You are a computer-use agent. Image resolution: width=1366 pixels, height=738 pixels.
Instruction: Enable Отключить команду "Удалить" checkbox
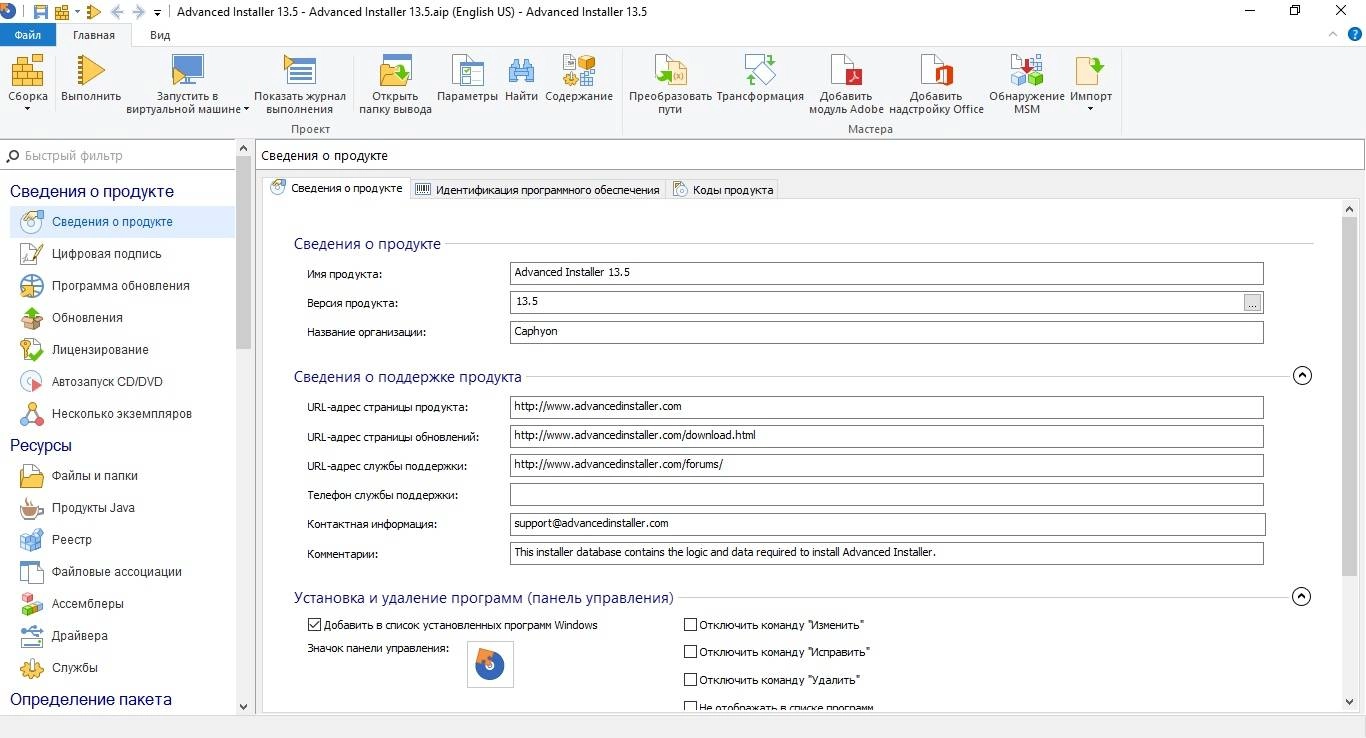[x=690, y=680]
